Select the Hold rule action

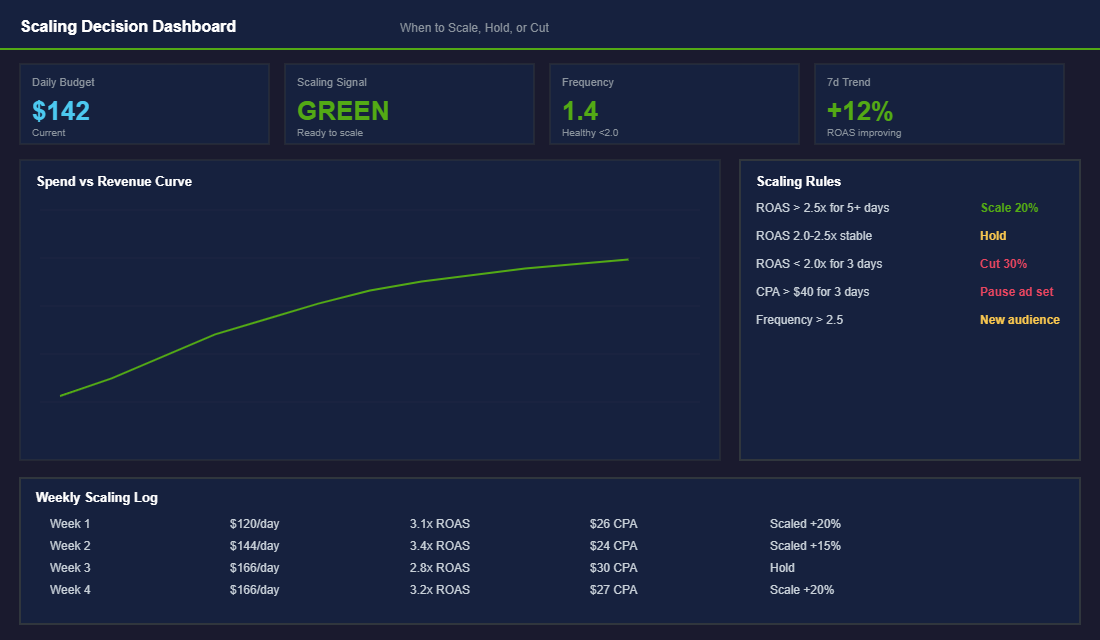(992, 235)
